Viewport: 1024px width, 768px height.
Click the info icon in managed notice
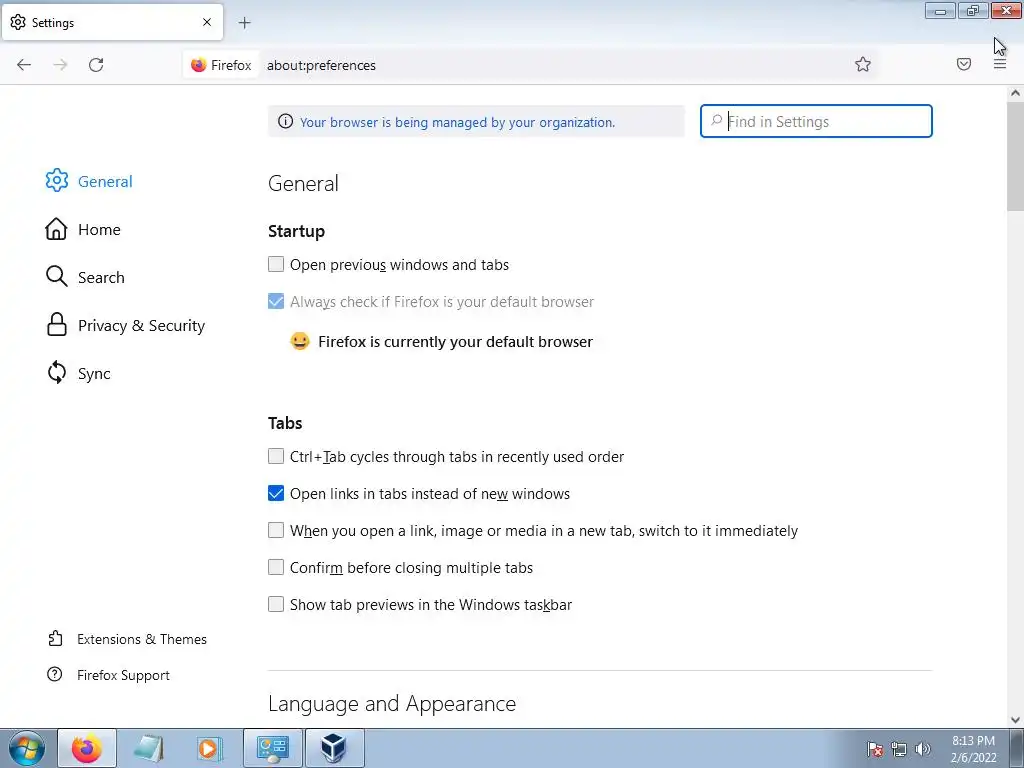[285, 121]
